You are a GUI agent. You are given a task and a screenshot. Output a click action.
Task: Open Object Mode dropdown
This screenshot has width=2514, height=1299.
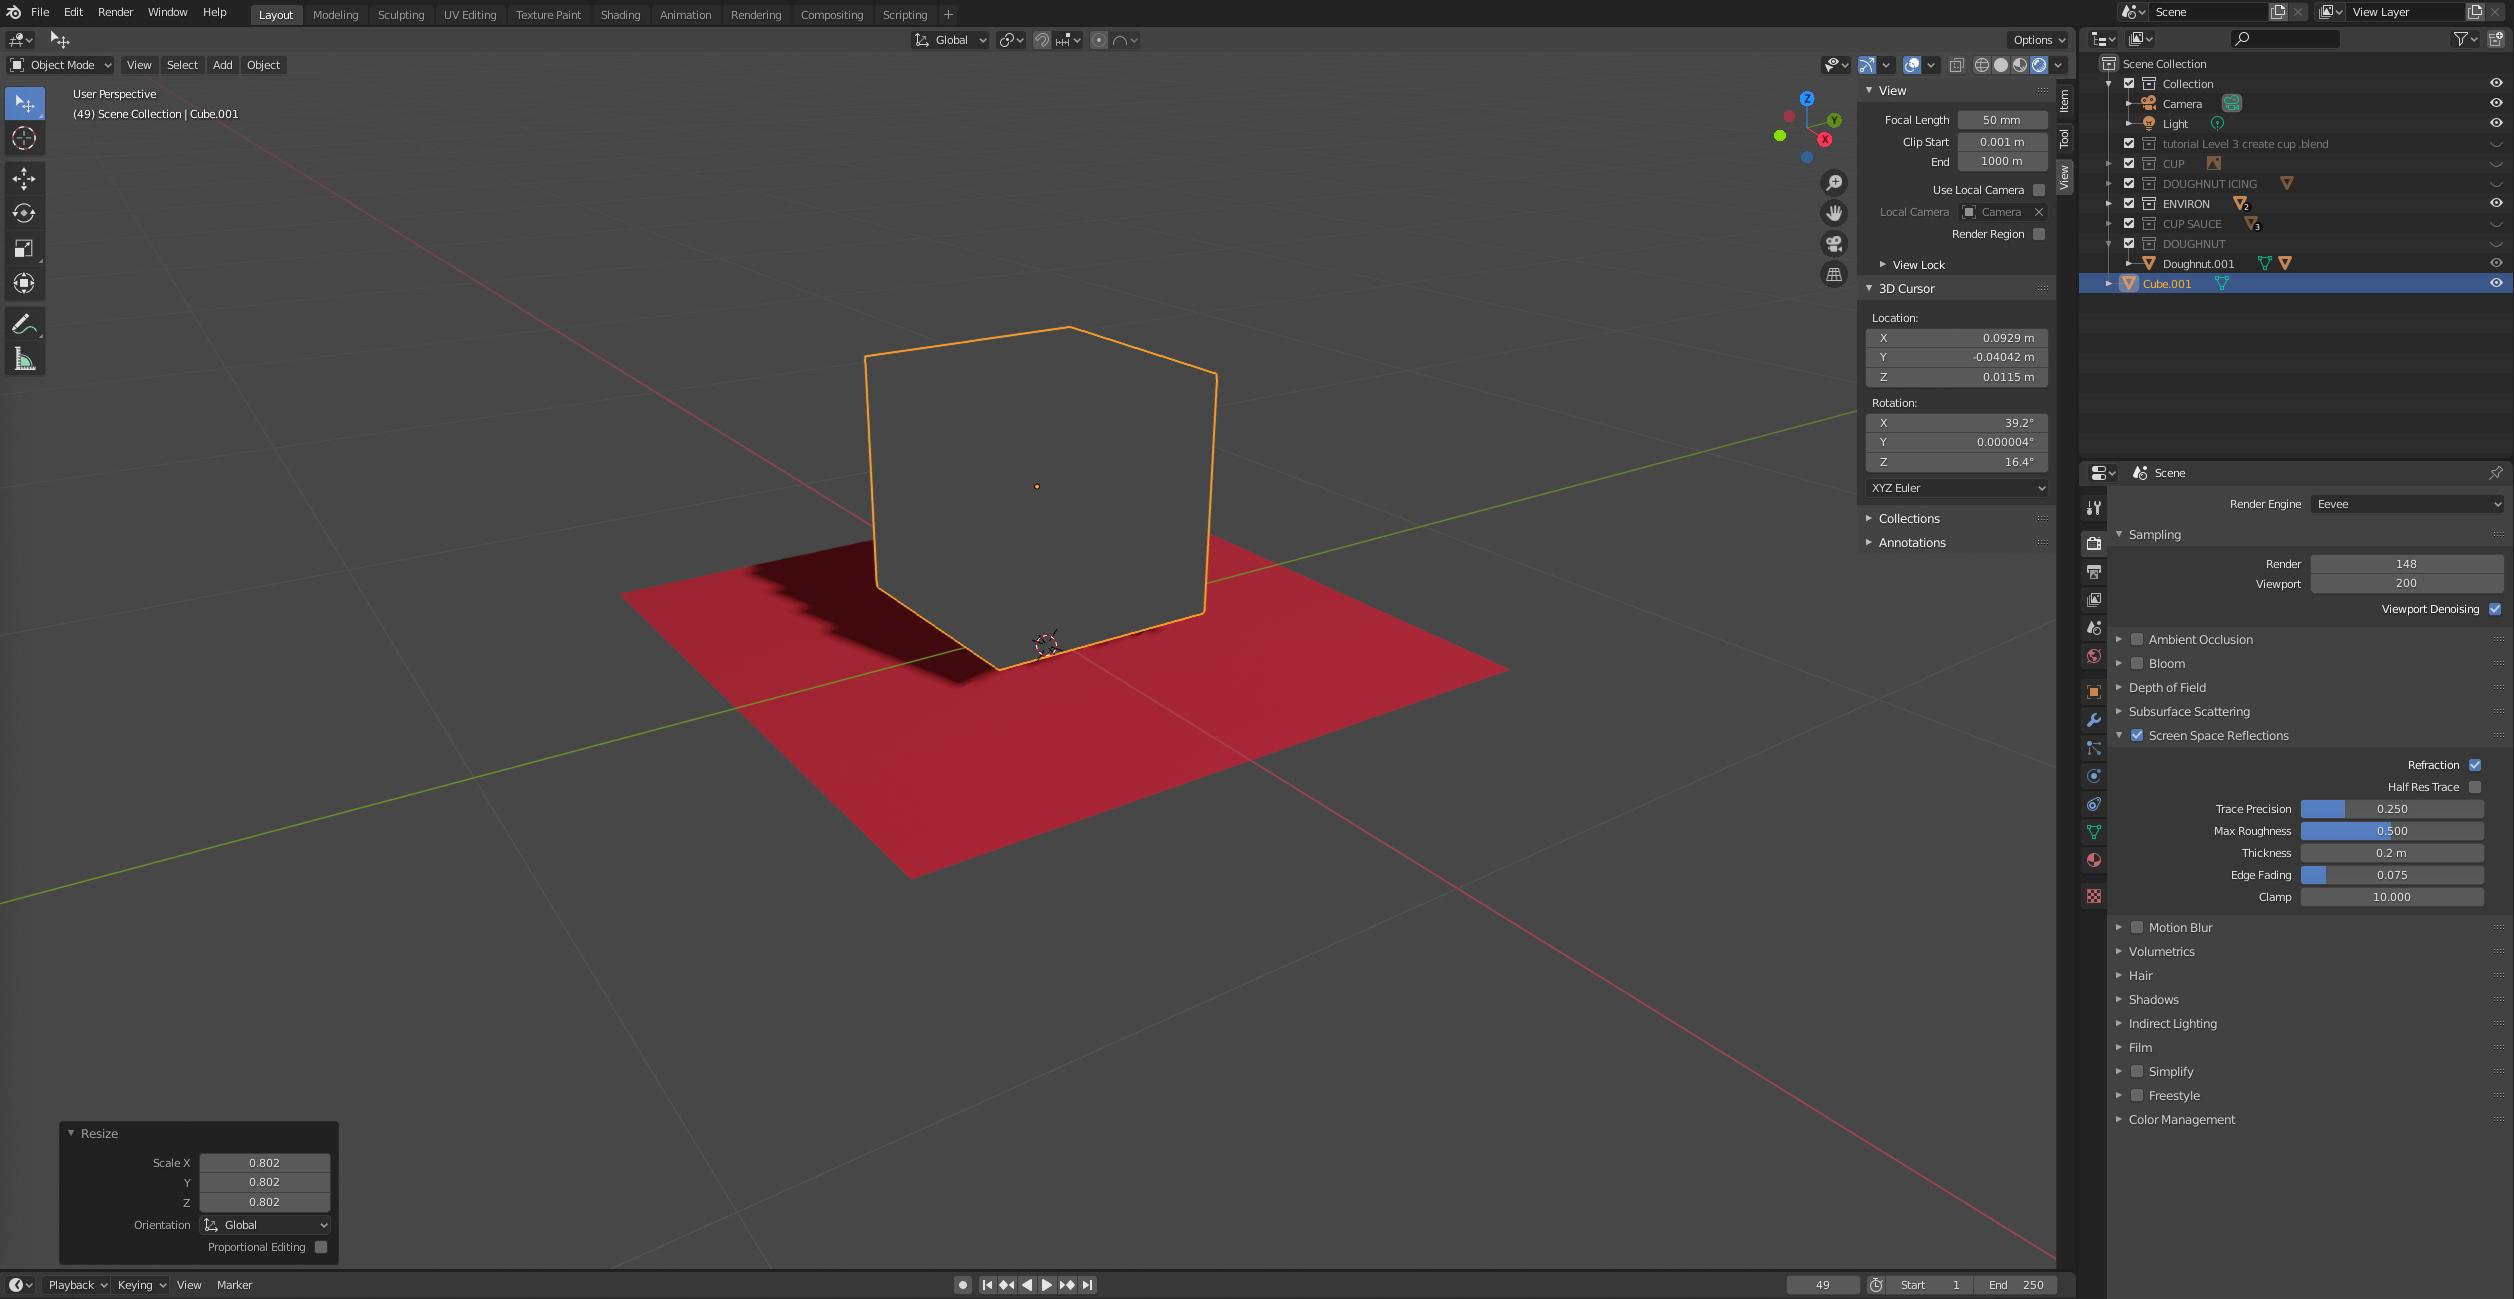click(x=61, y=65)
